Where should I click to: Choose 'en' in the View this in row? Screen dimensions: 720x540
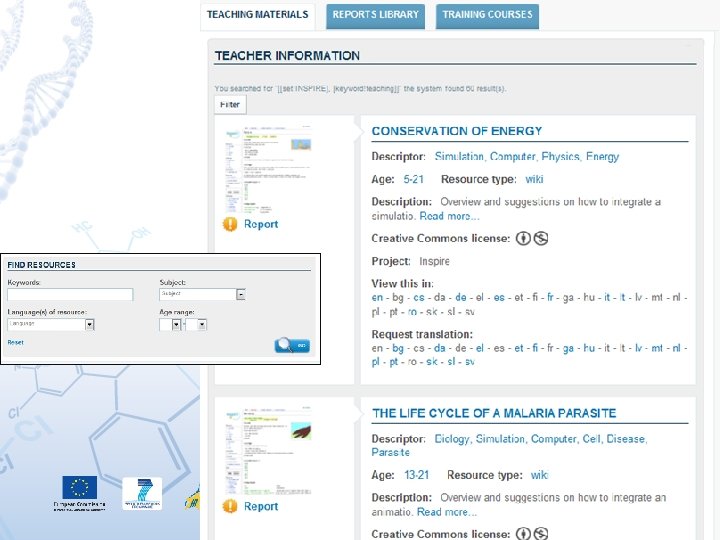click(377, 298)
